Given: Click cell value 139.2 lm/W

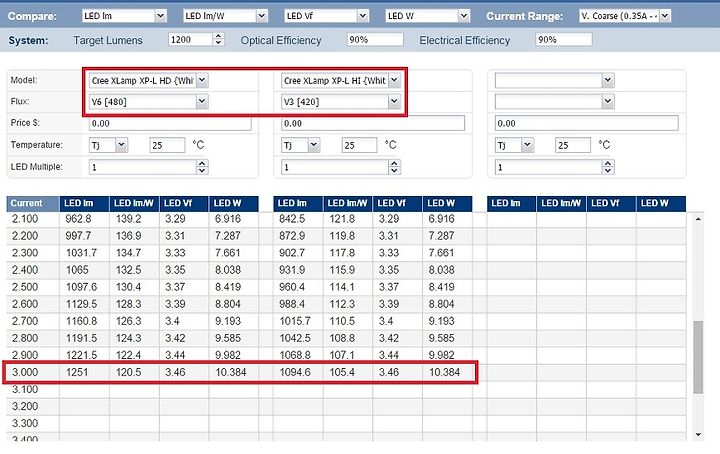Looking at the screenshot, I should click(129, 219).
